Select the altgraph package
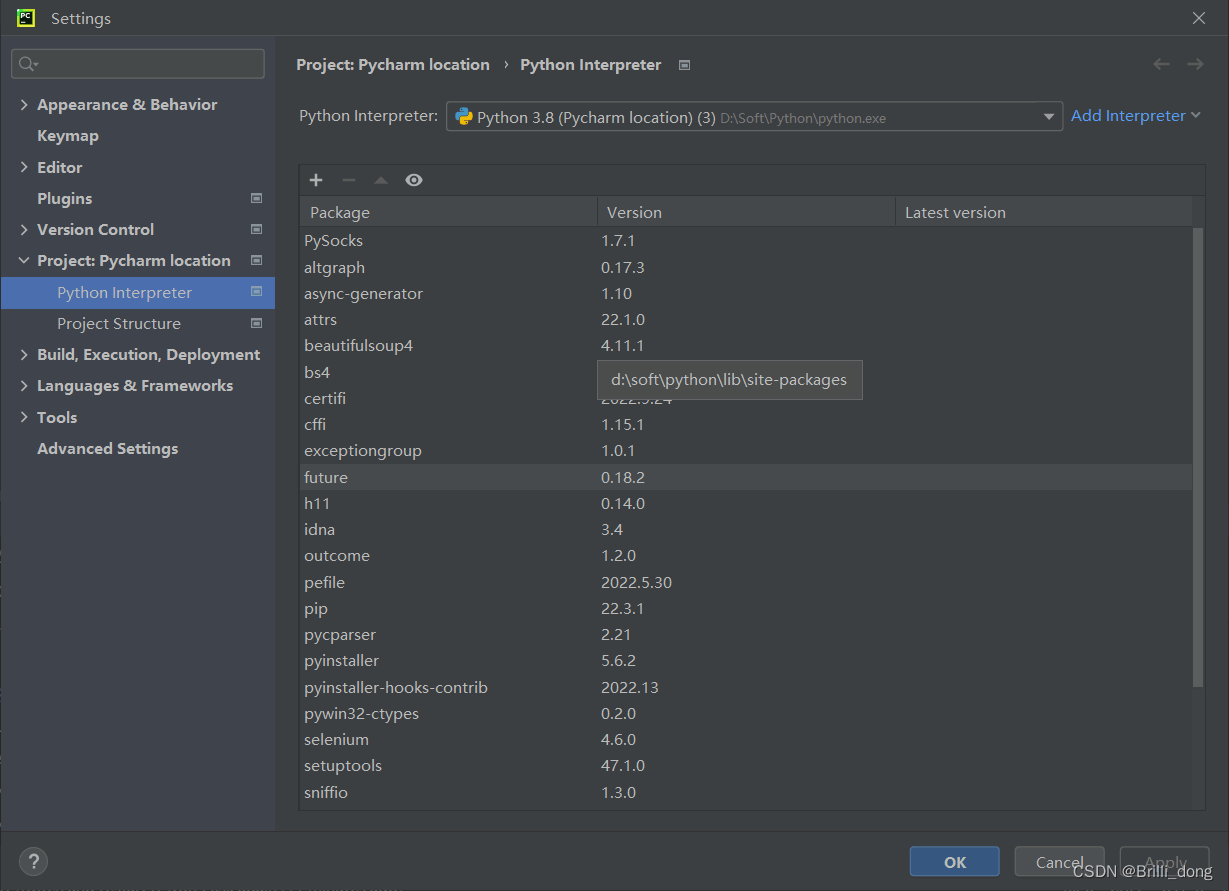Viewport: 1229px width, 891px height. tap(746, 267)
